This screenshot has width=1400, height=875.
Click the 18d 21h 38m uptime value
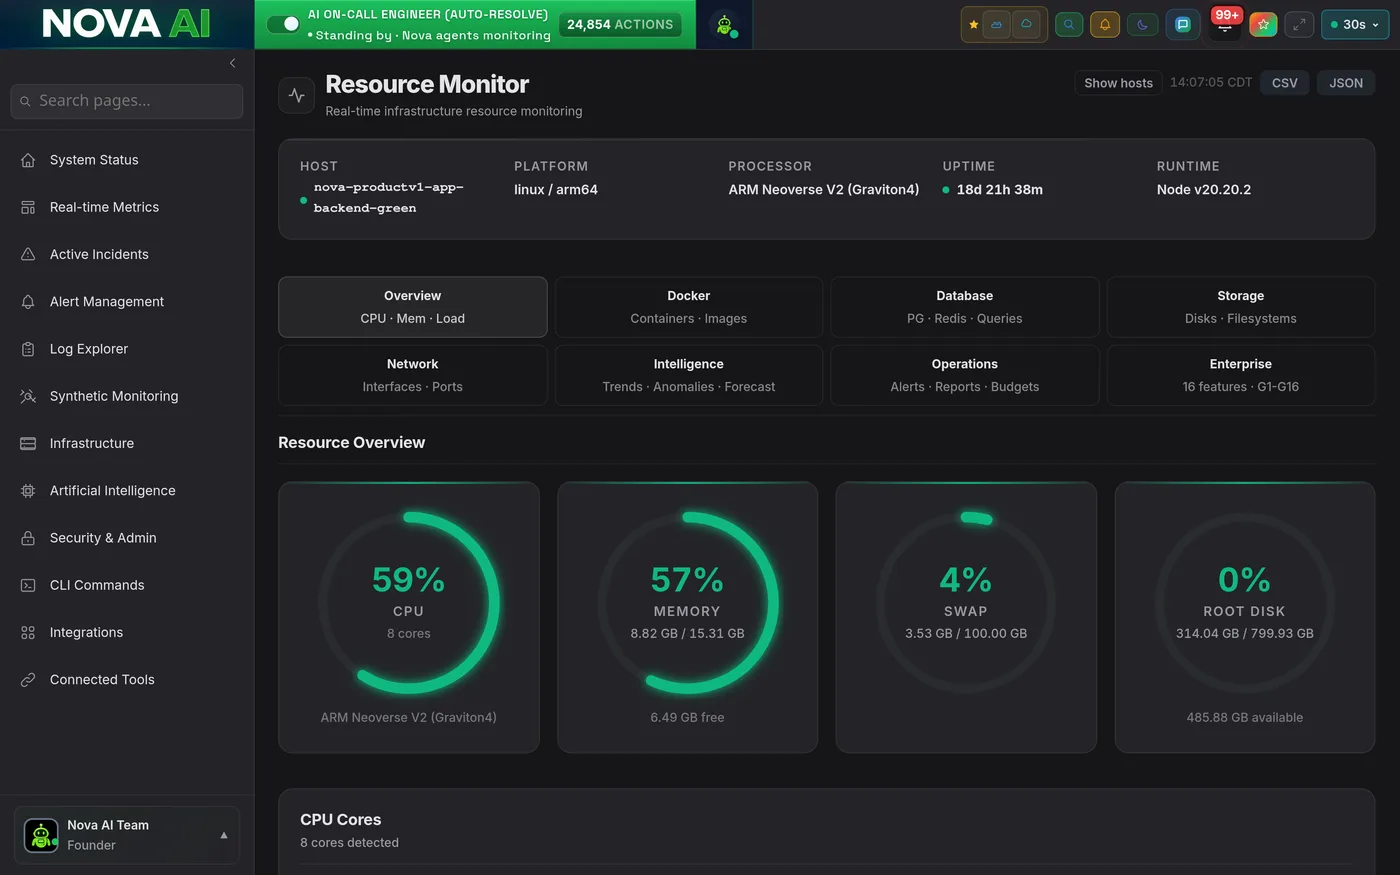1000,190
